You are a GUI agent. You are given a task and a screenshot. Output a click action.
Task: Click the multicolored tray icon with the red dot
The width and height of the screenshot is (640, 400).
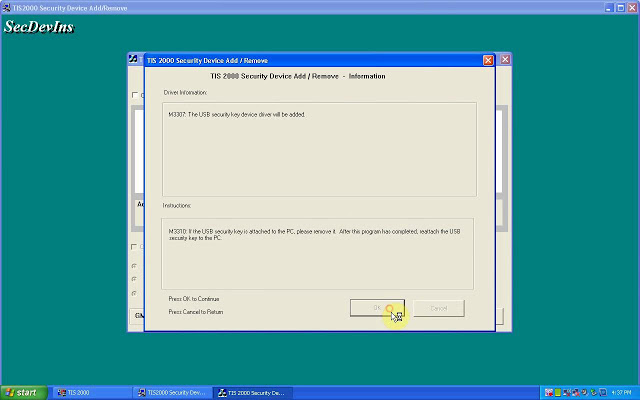coord(549,393)
